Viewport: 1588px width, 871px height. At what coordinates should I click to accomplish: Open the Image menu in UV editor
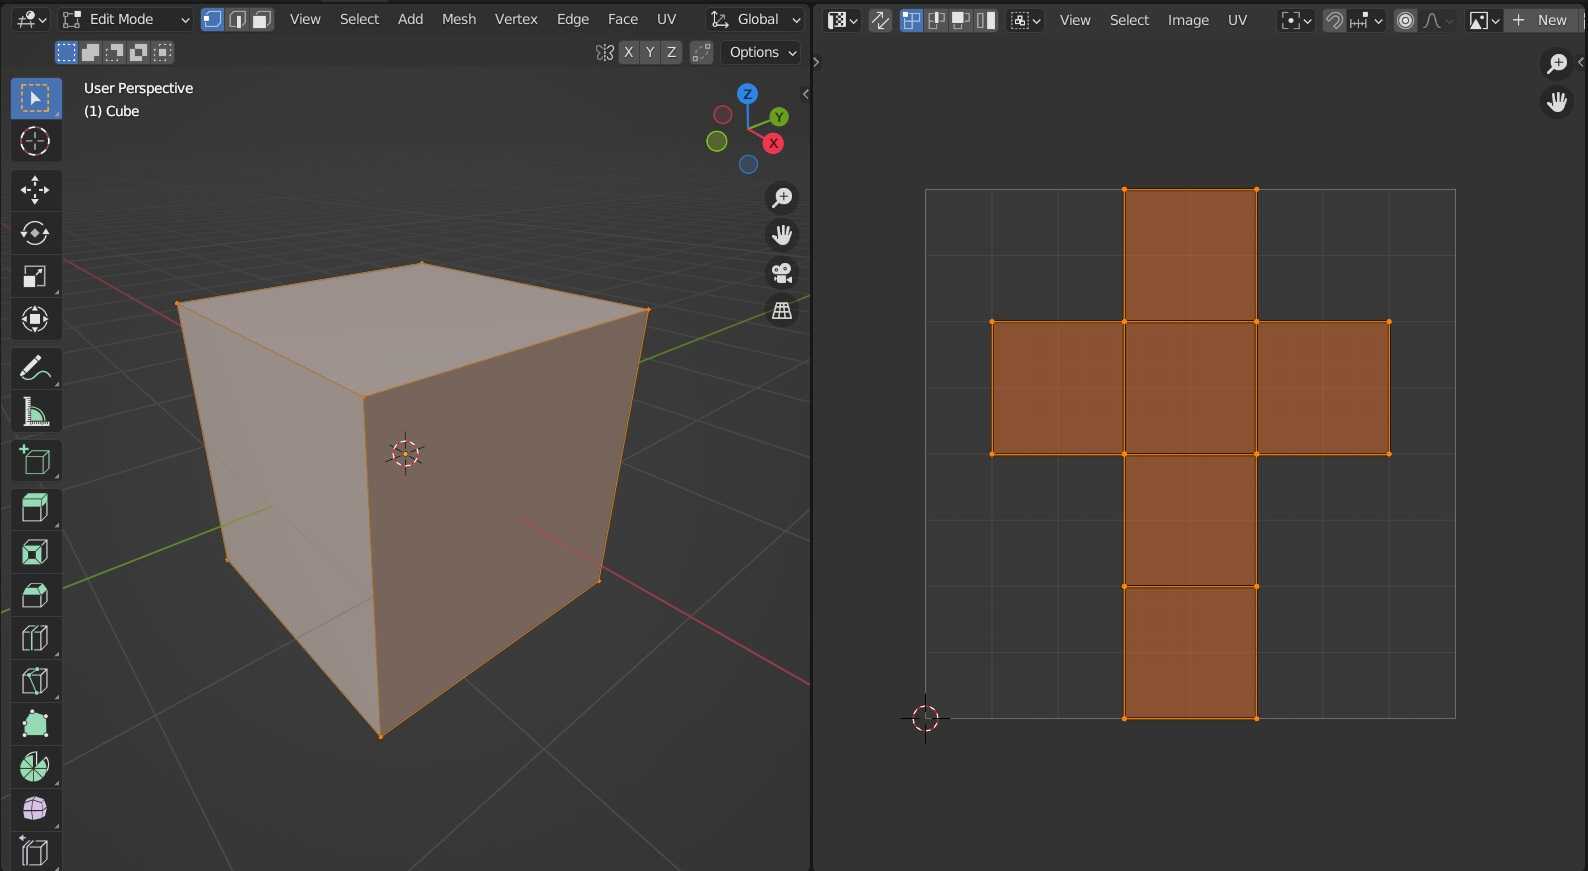(1188, 20)
